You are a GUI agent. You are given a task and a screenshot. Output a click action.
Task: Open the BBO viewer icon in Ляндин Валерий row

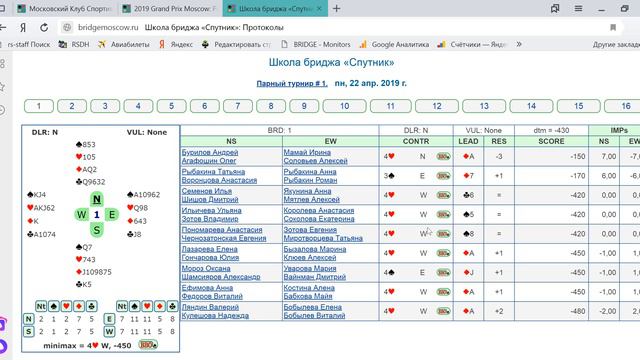coord(443,311)
